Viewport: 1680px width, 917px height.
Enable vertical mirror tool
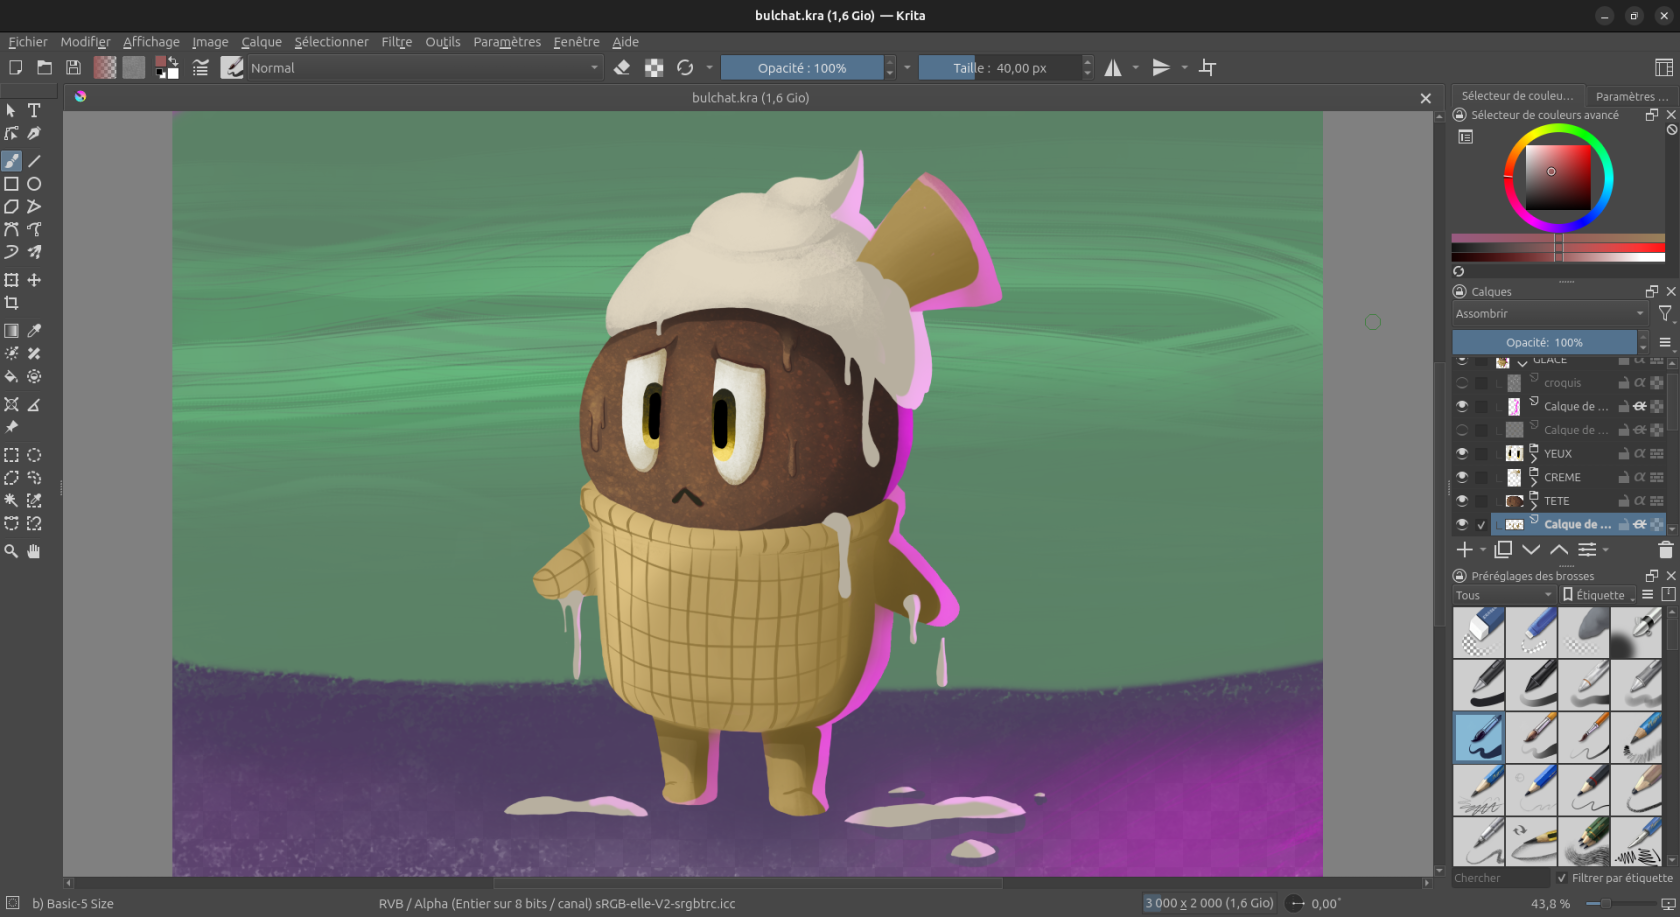pyautogui.click(x=1161, y=68)
